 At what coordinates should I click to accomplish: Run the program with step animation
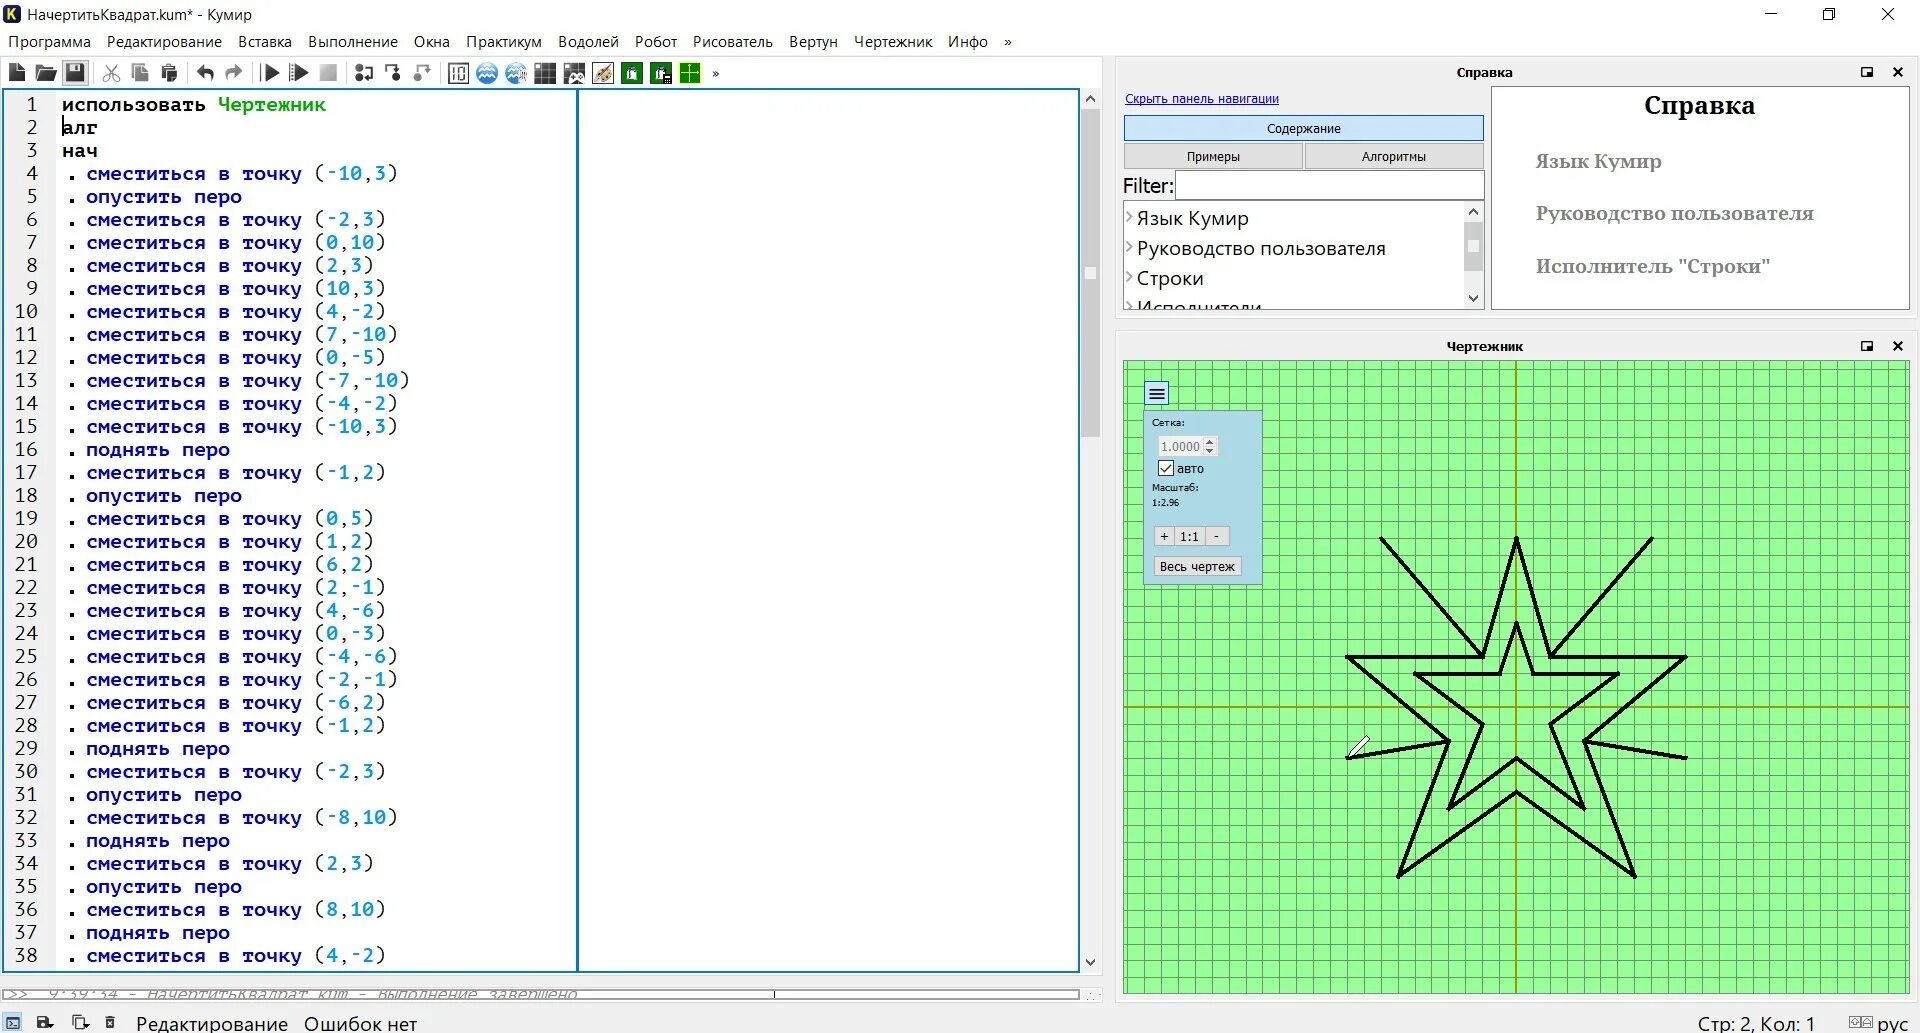coord(299,73)
